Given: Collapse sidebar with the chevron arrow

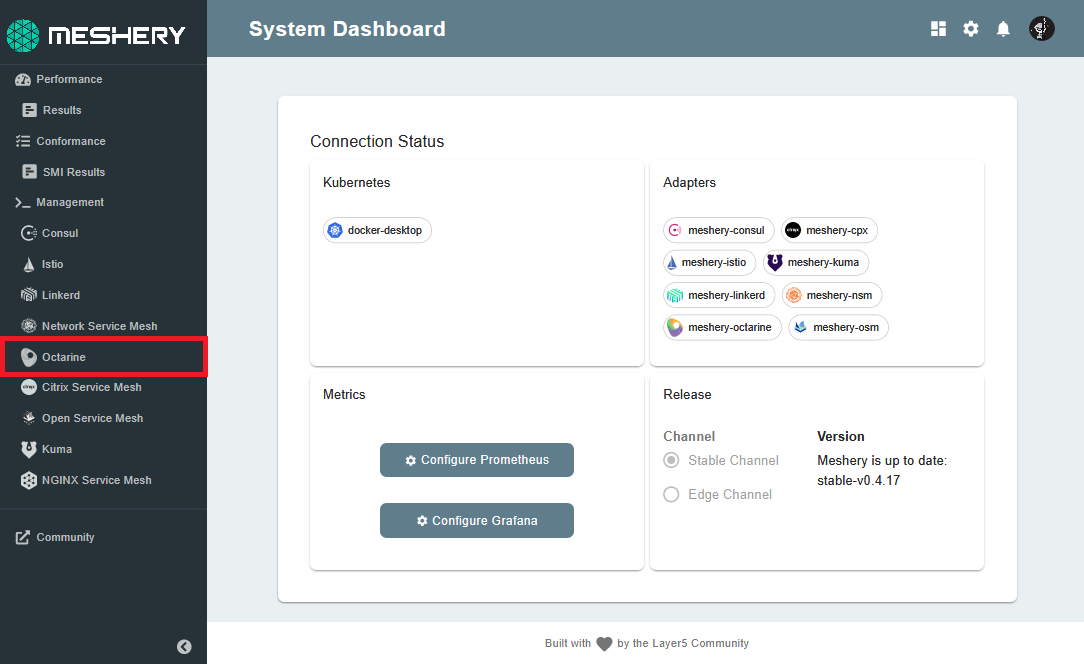Looking at the screenshot, I should point(184,646).
